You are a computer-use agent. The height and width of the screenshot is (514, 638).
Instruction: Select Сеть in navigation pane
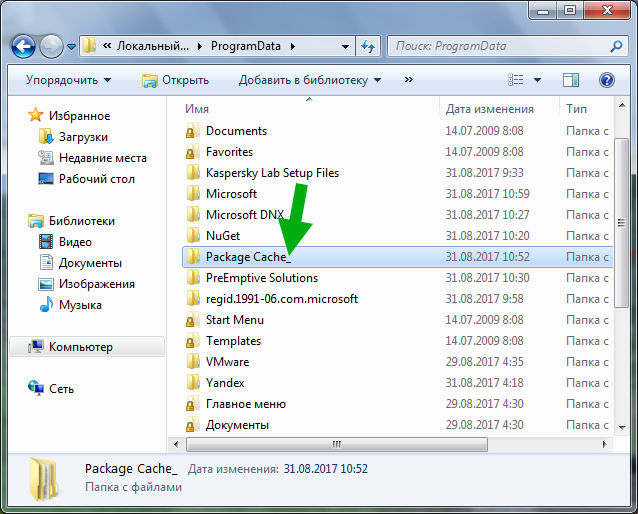tap(51, 389)
